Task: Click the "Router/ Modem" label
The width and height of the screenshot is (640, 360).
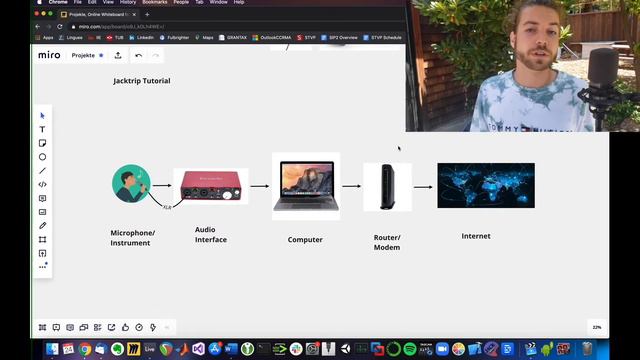Action: click(x=387, y=242)
